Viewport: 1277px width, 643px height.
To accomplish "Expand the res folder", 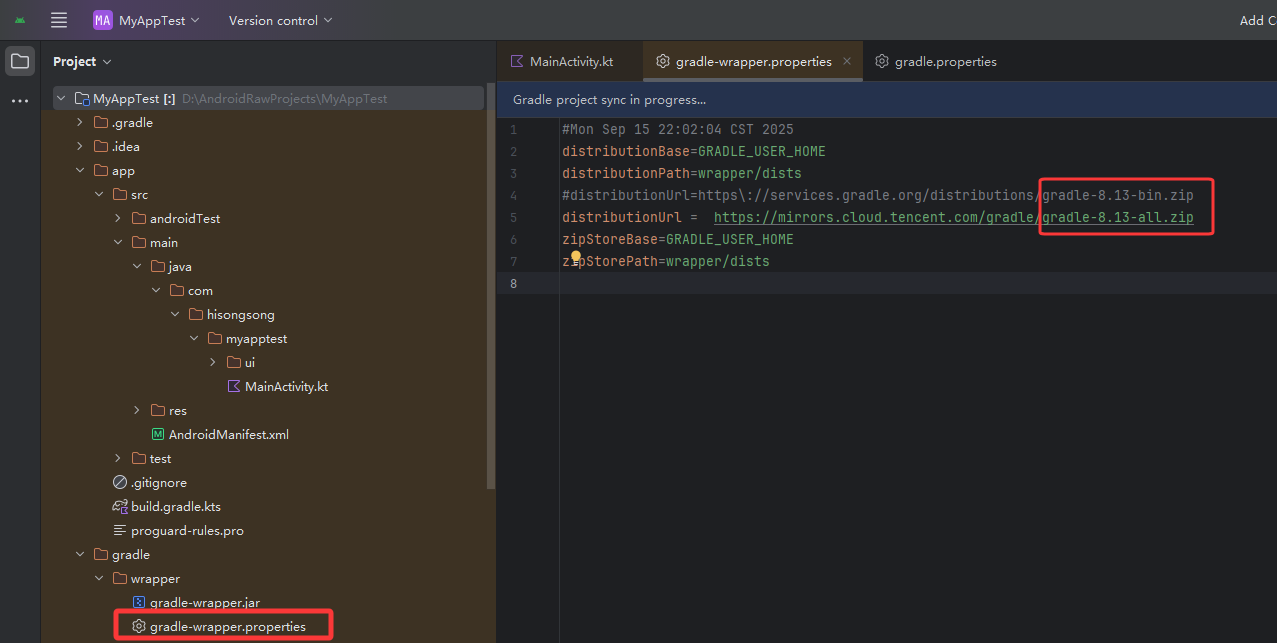I will [138, 411].
